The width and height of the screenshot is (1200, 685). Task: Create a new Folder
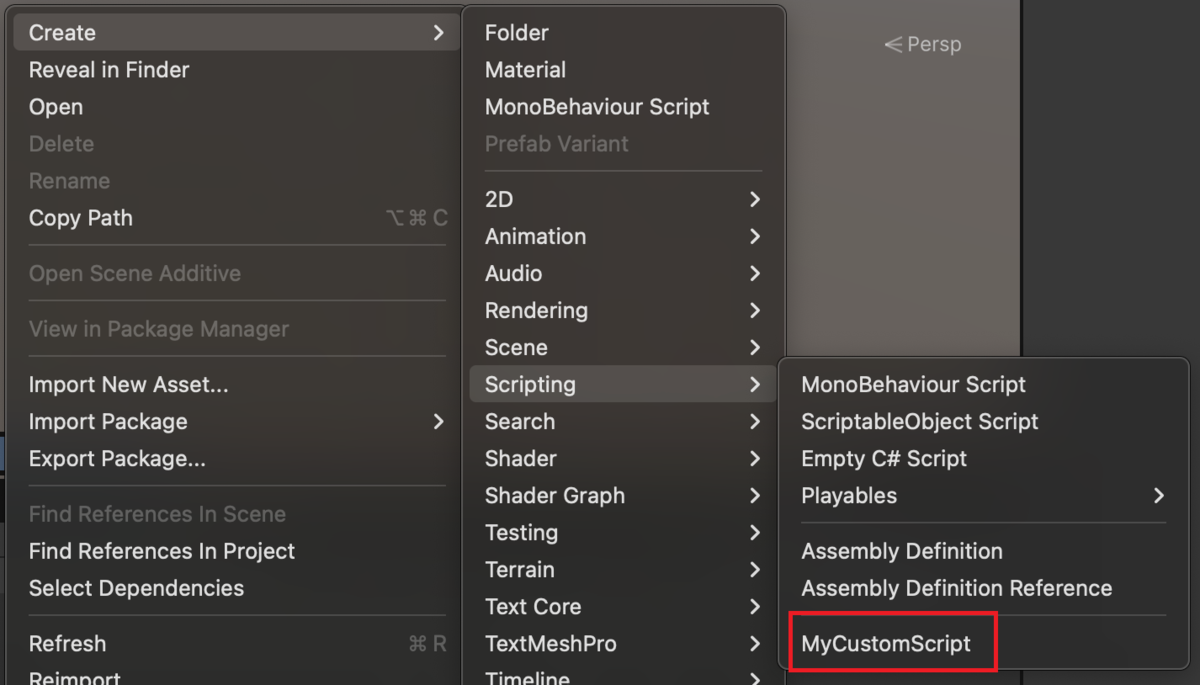[x=515, y=32]
